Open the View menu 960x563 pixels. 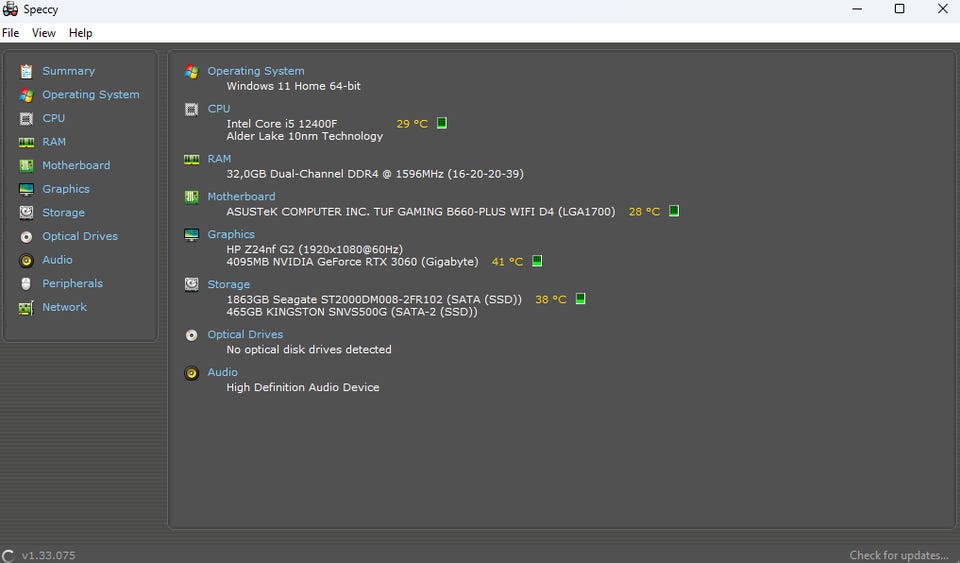[x=43, y=33]
